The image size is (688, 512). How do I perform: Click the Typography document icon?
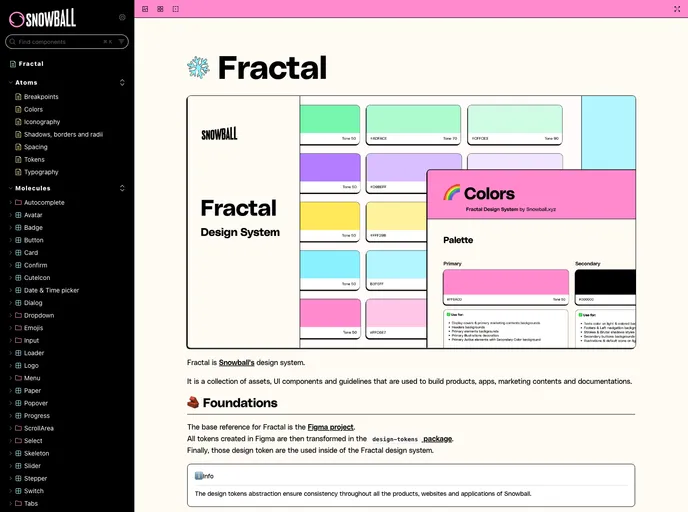(x=18, y=172)
